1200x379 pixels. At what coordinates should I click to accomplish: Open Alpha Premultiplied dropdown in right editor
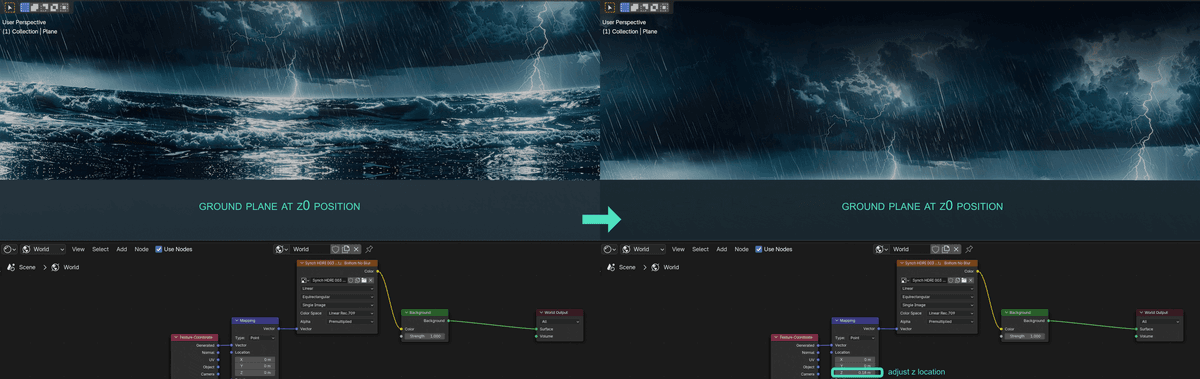click(951, 321)
